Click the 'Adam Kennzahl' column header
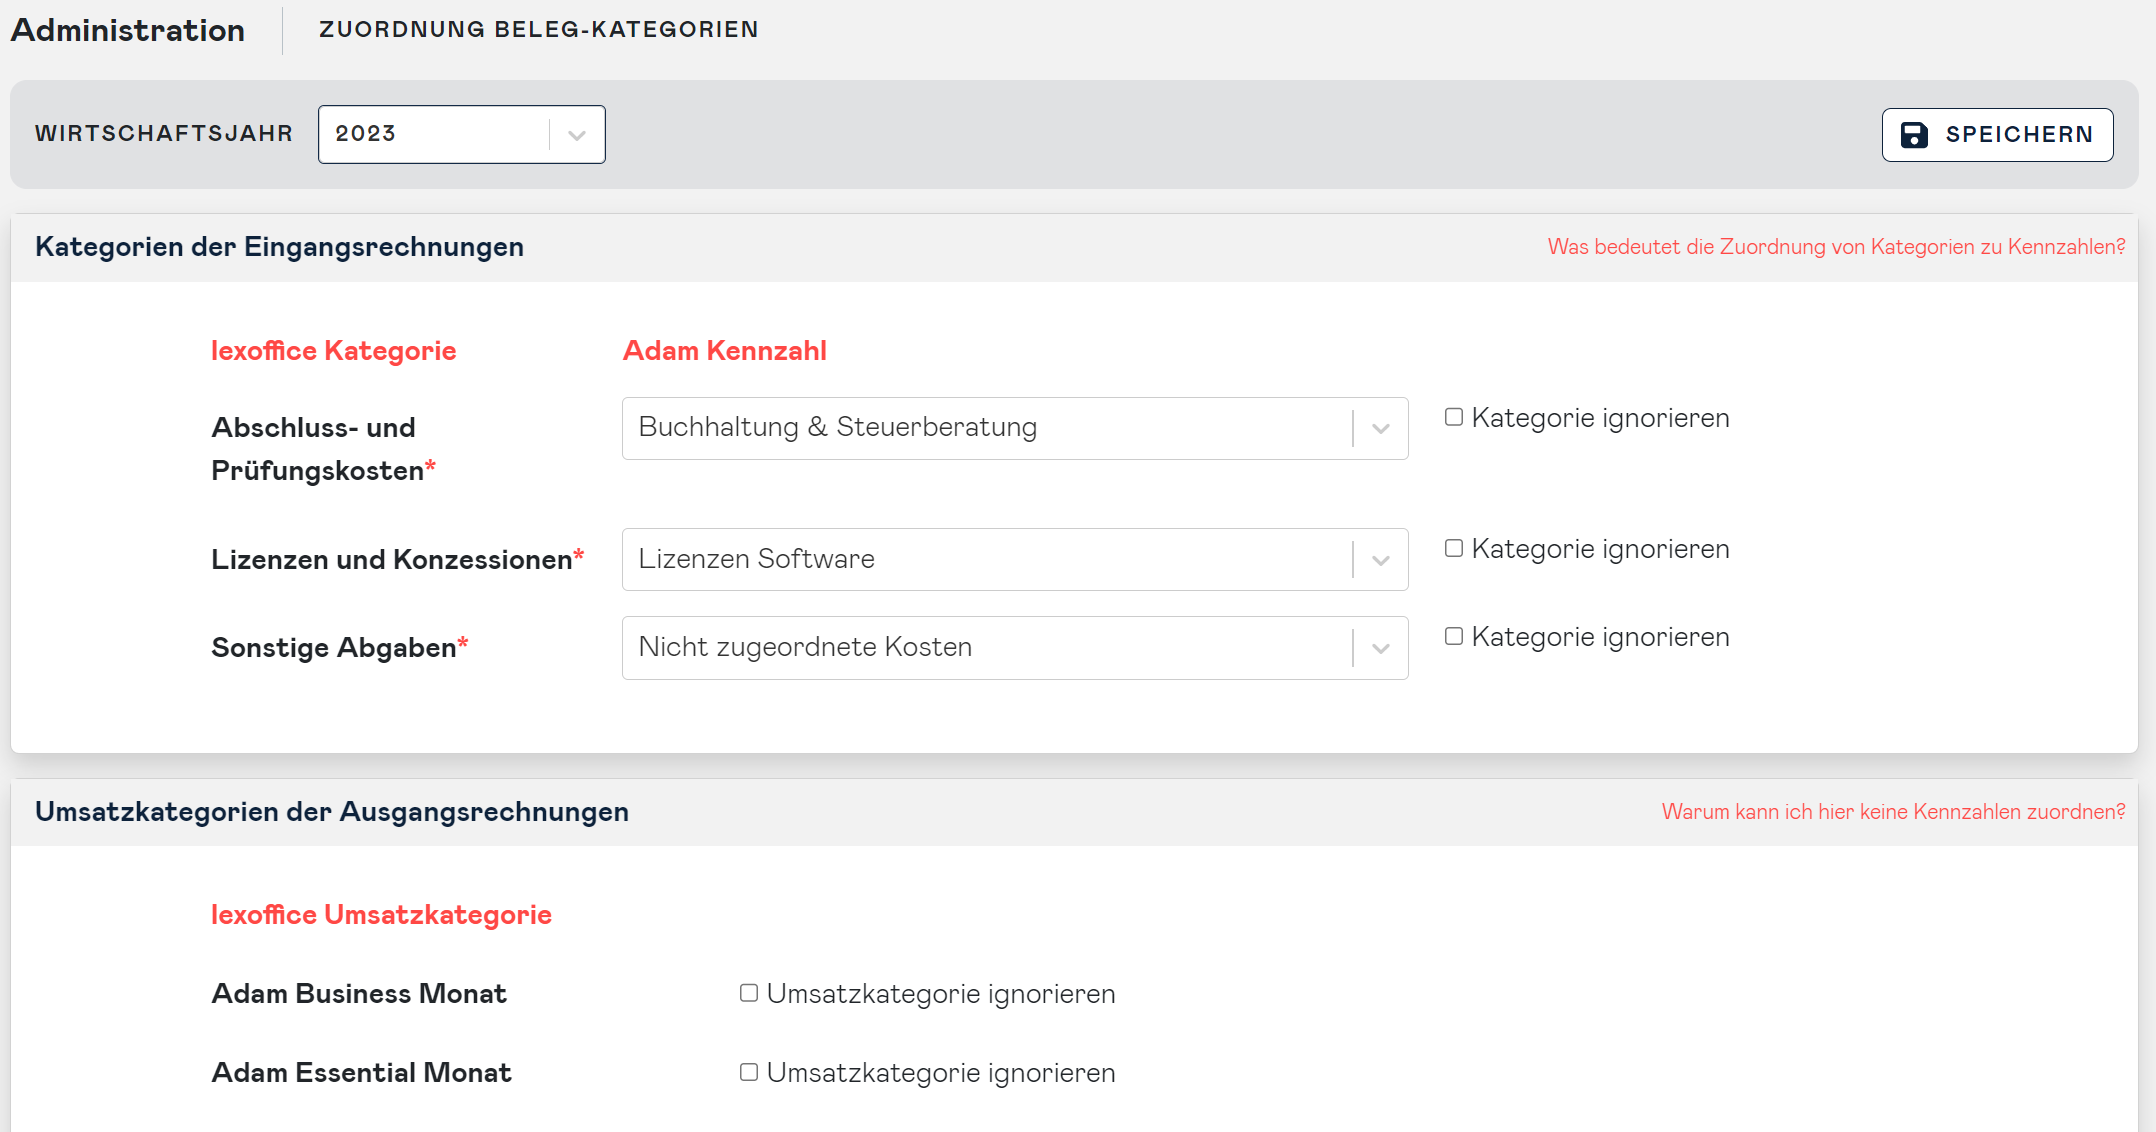Viewport: 2156px width, 1132px height. pos(725,351)
